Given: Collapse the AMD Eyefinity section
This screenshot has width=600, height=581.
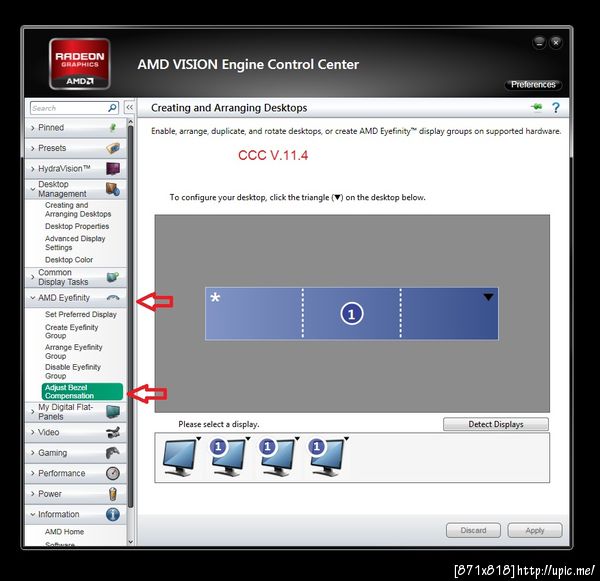Looking at the screenshot, I should click(x=33, y=297).
